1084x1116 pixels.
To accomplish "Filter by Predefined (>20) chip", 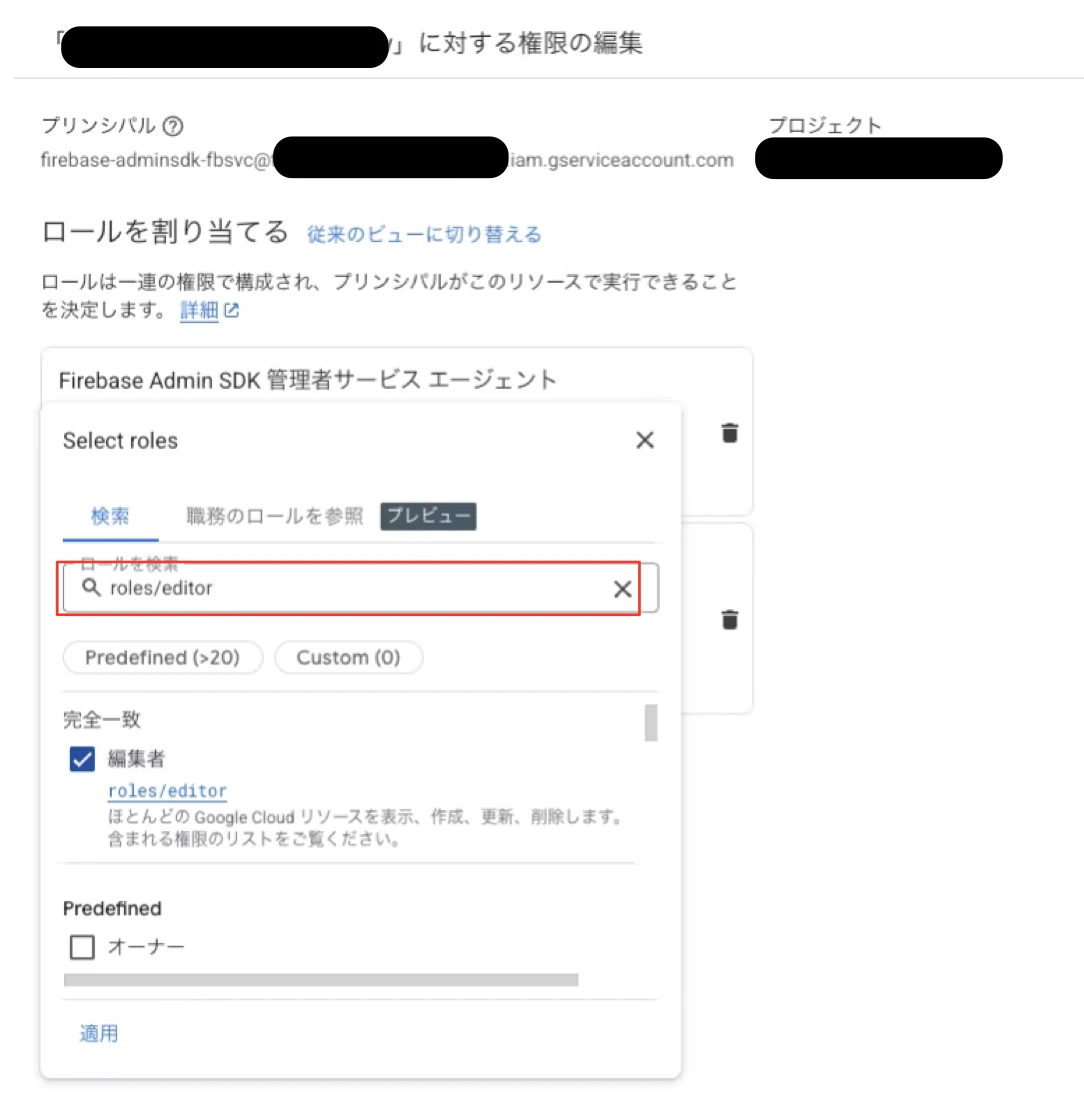I will point(162,657).
